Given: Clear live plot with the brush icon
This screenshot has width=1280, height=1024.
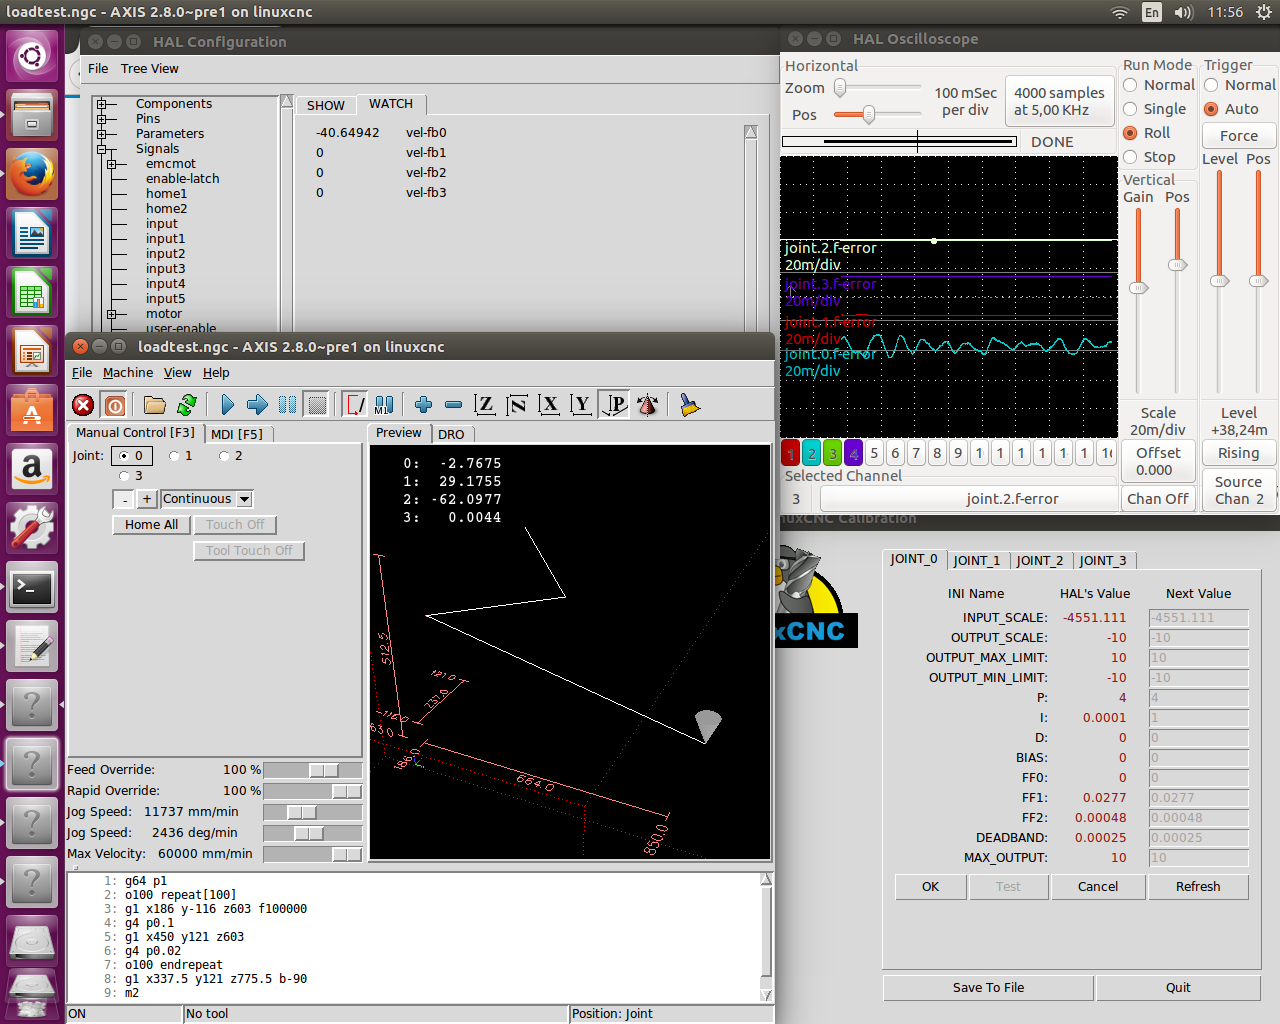Looking at the screenshot, I should pos(689,404).
